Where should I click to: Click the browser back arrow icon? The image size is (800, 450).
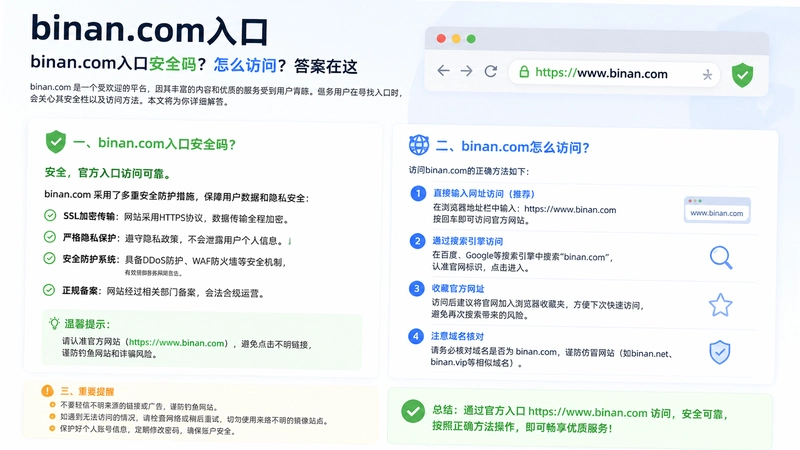(443, 71)
